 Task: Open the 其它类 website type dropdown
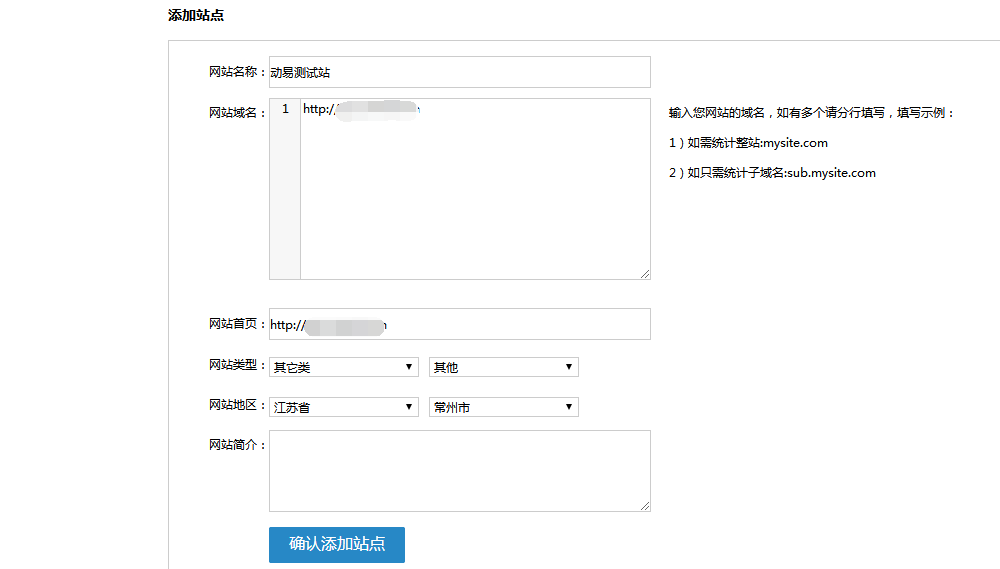click(343, 367)
